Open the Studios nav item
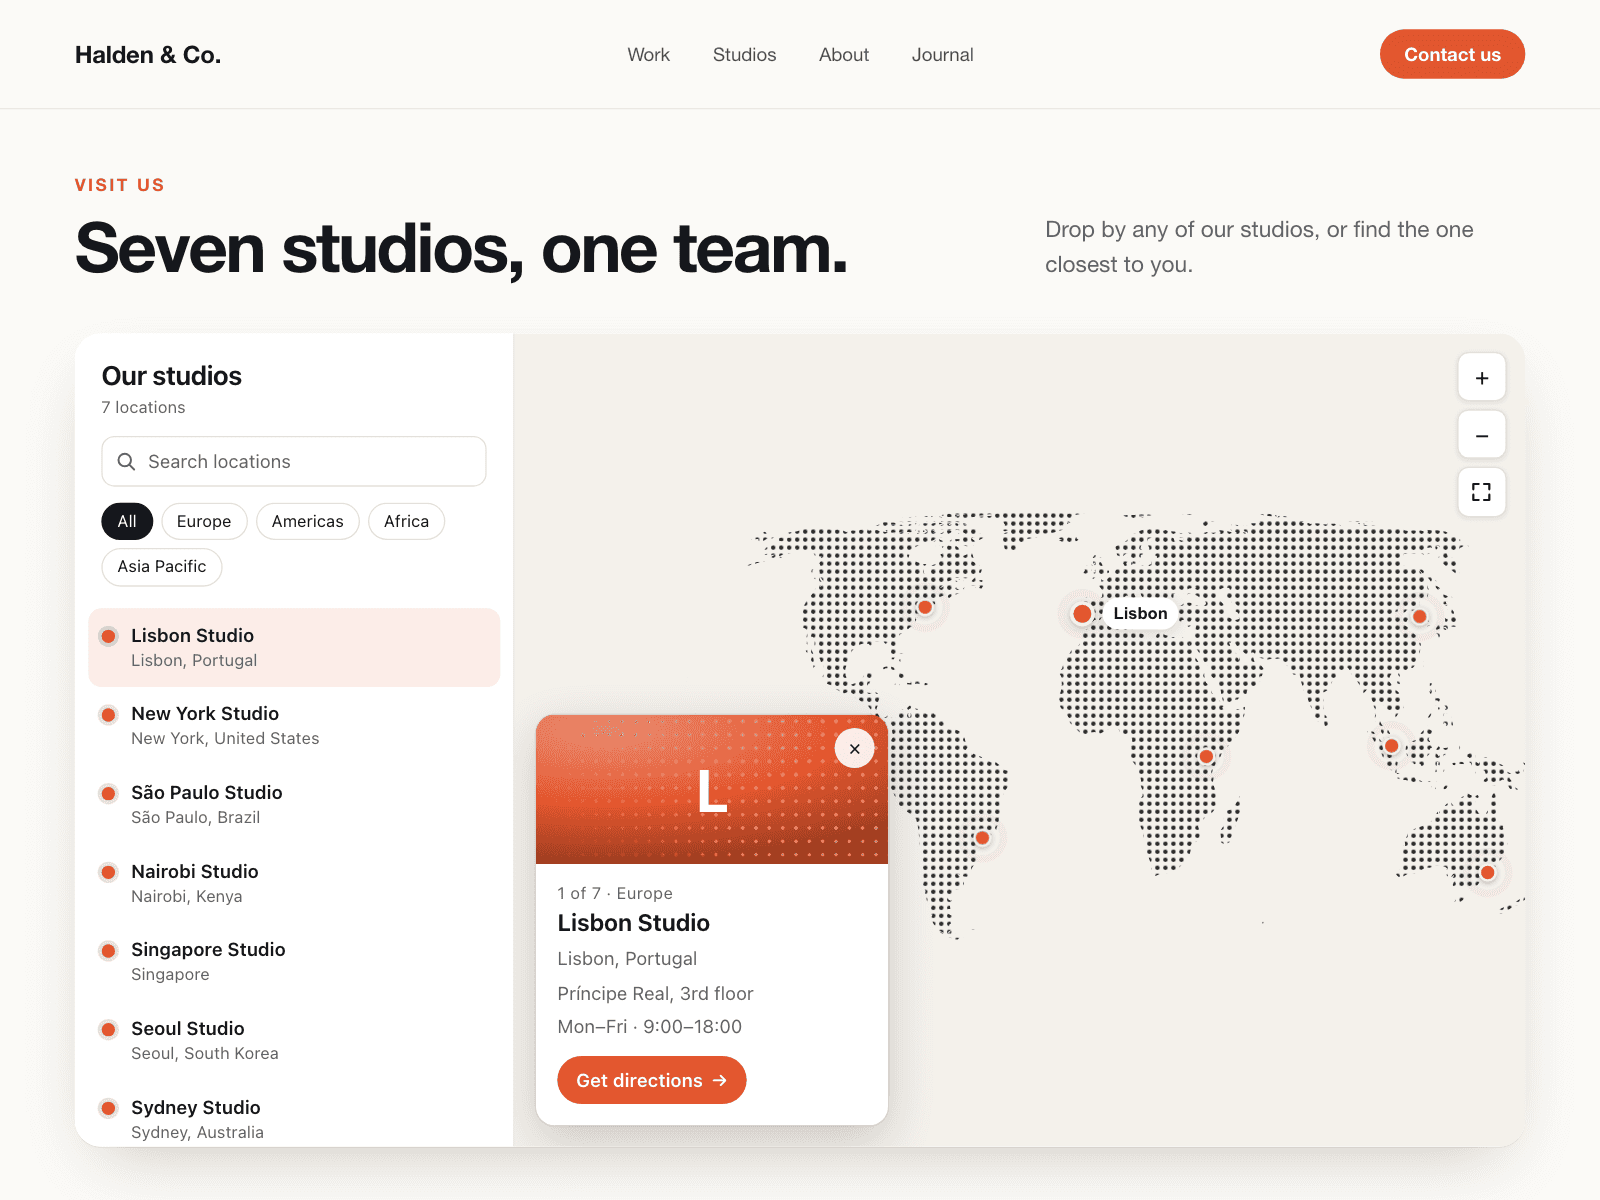 (x=744, y=55)
